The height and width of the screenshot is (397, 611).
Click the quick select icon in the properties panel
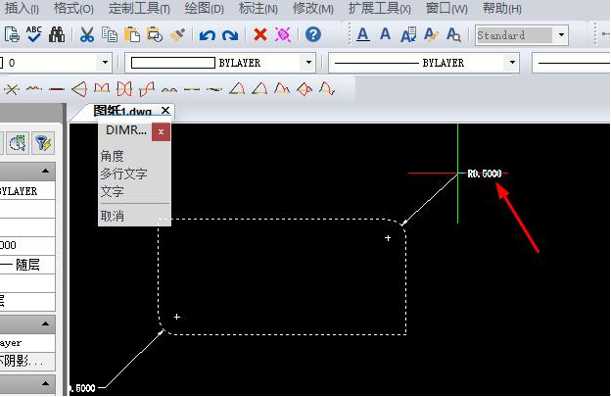click(x=18, y=143)
